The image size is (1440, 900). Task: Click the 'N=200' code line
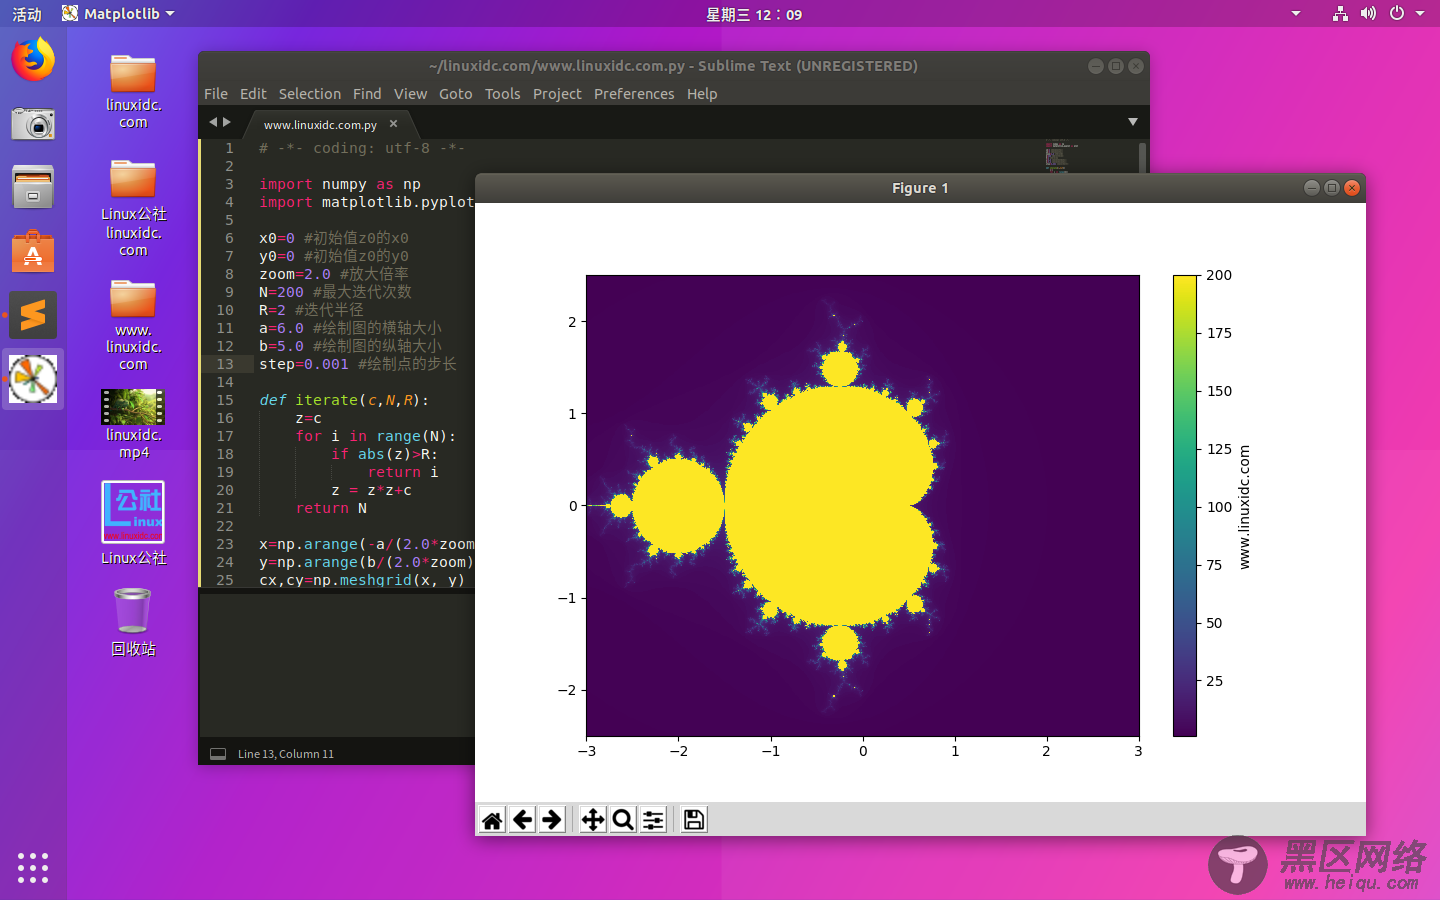pos(335,292)
